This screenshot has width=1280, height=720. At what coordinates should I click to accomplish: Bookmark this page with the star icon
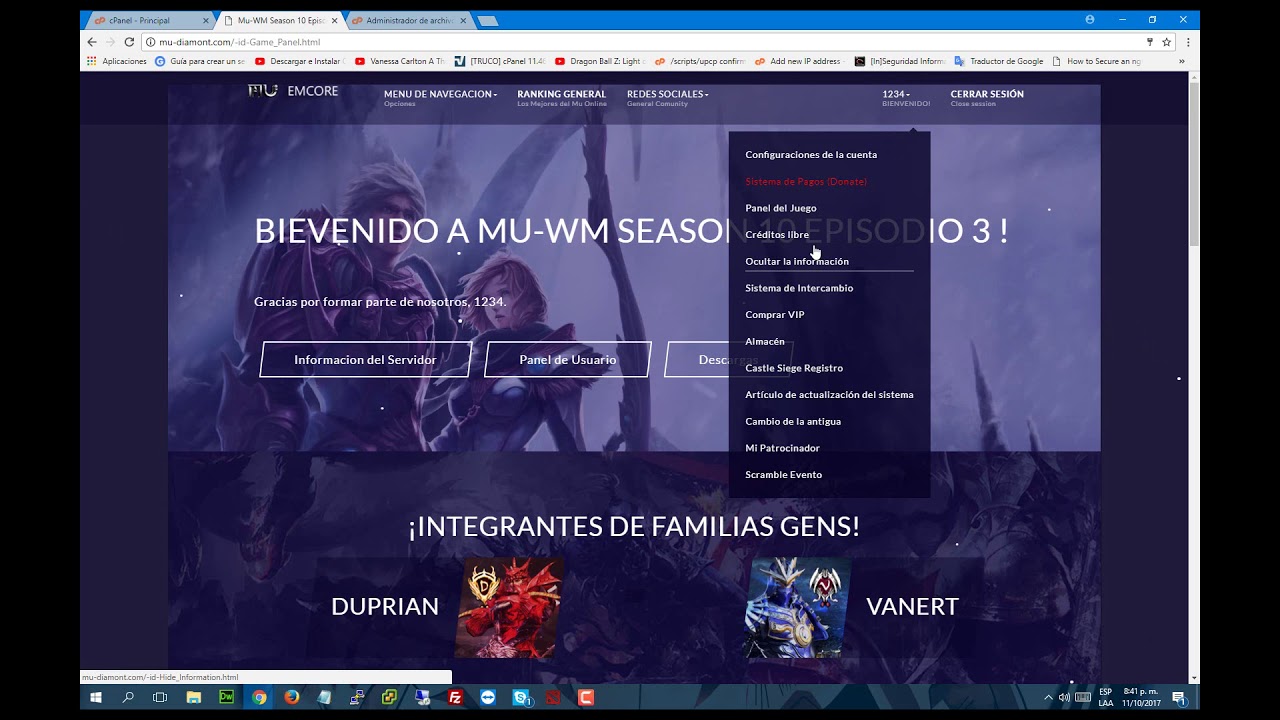pyautogui.click(x=1166, y=42)
